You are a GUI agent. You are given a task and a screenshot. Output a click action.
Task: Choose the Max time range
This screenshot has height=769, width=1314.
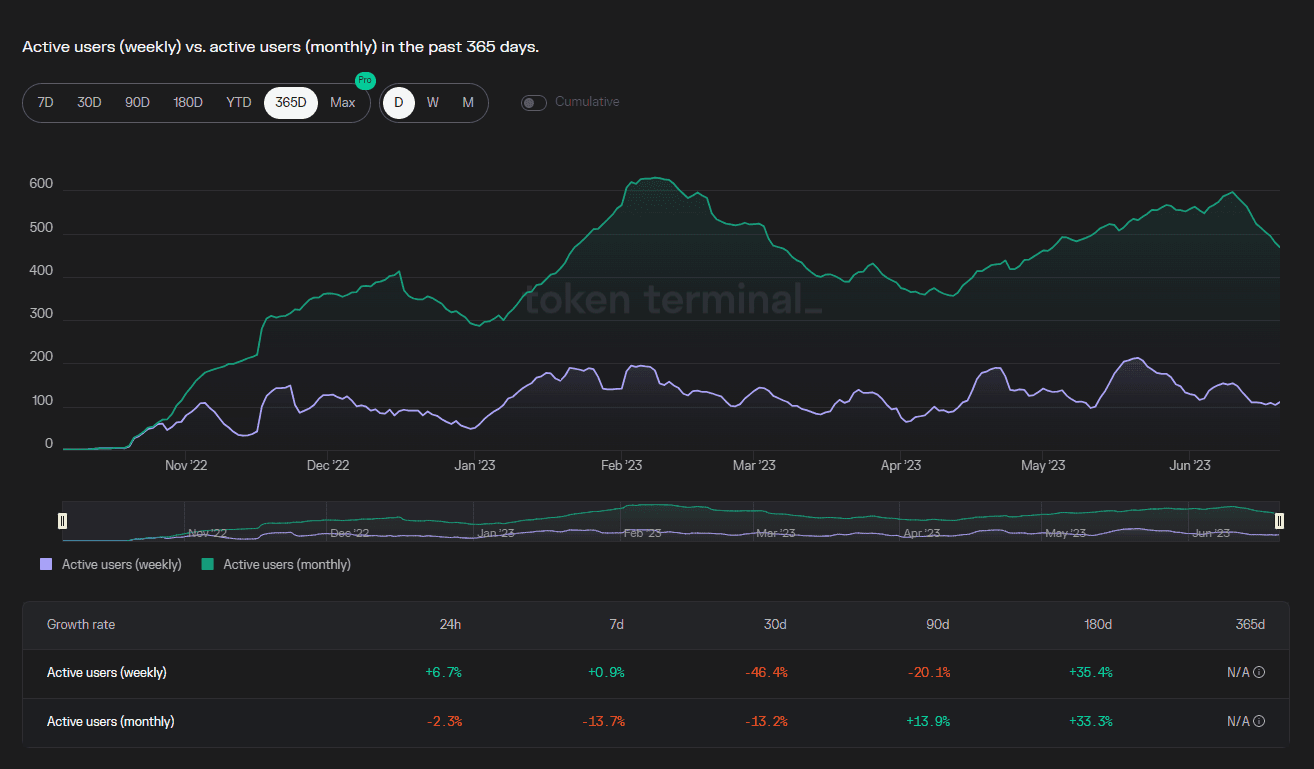tap(343, 103)
